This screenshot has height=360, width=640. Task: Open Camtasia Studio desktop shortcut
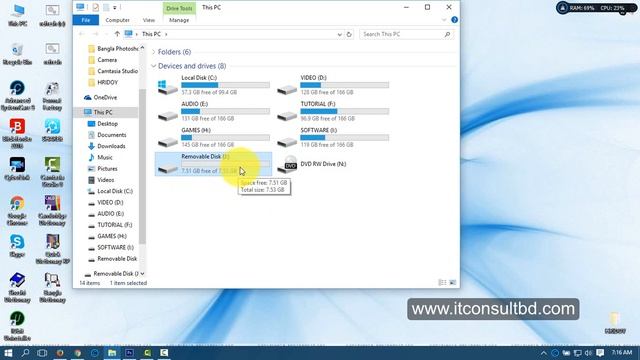click(x=52, y=172)
